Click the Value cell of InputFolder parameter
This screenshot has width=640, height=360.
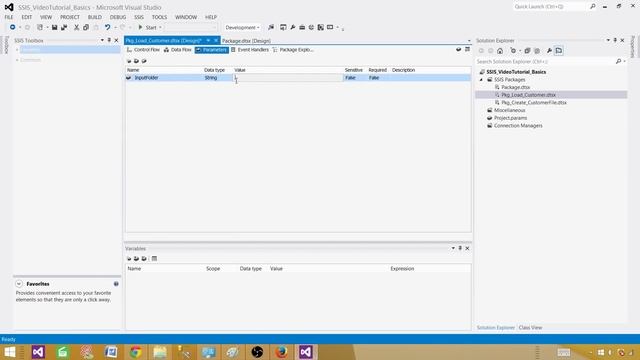coord(288,78)
